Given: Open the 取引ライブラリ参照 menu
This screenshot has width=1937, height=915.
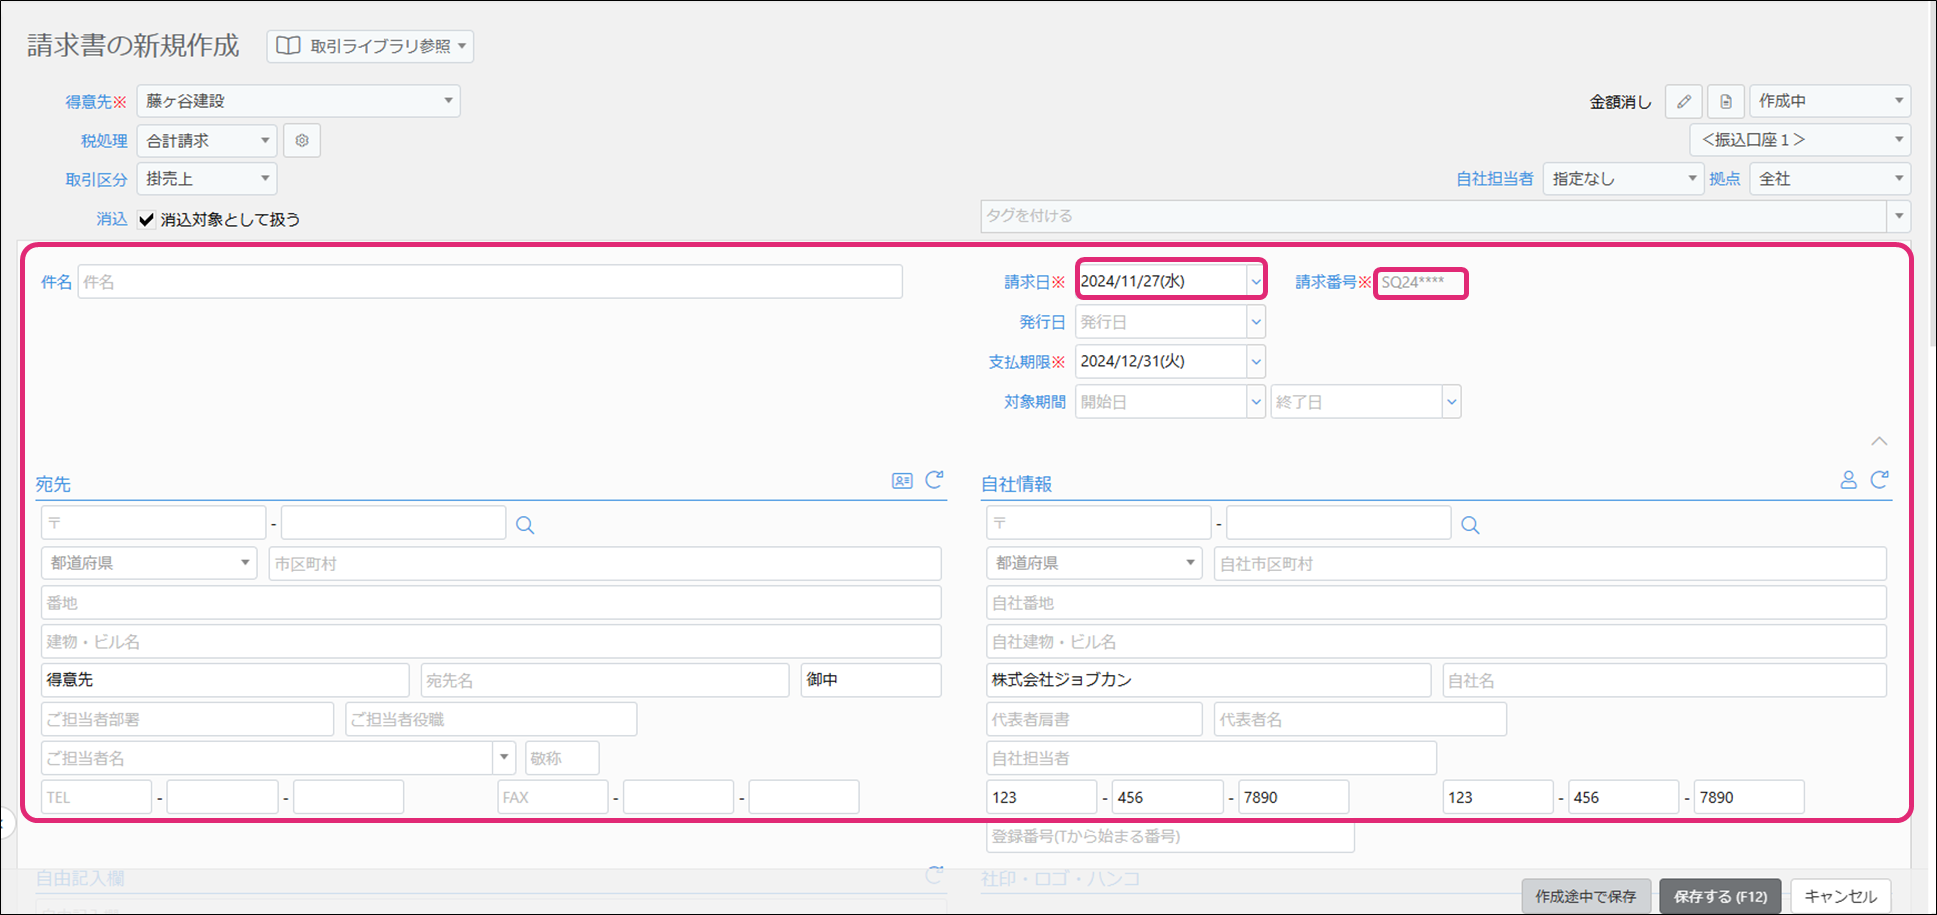Looking at the screenshot, I should tap(370, 46).
